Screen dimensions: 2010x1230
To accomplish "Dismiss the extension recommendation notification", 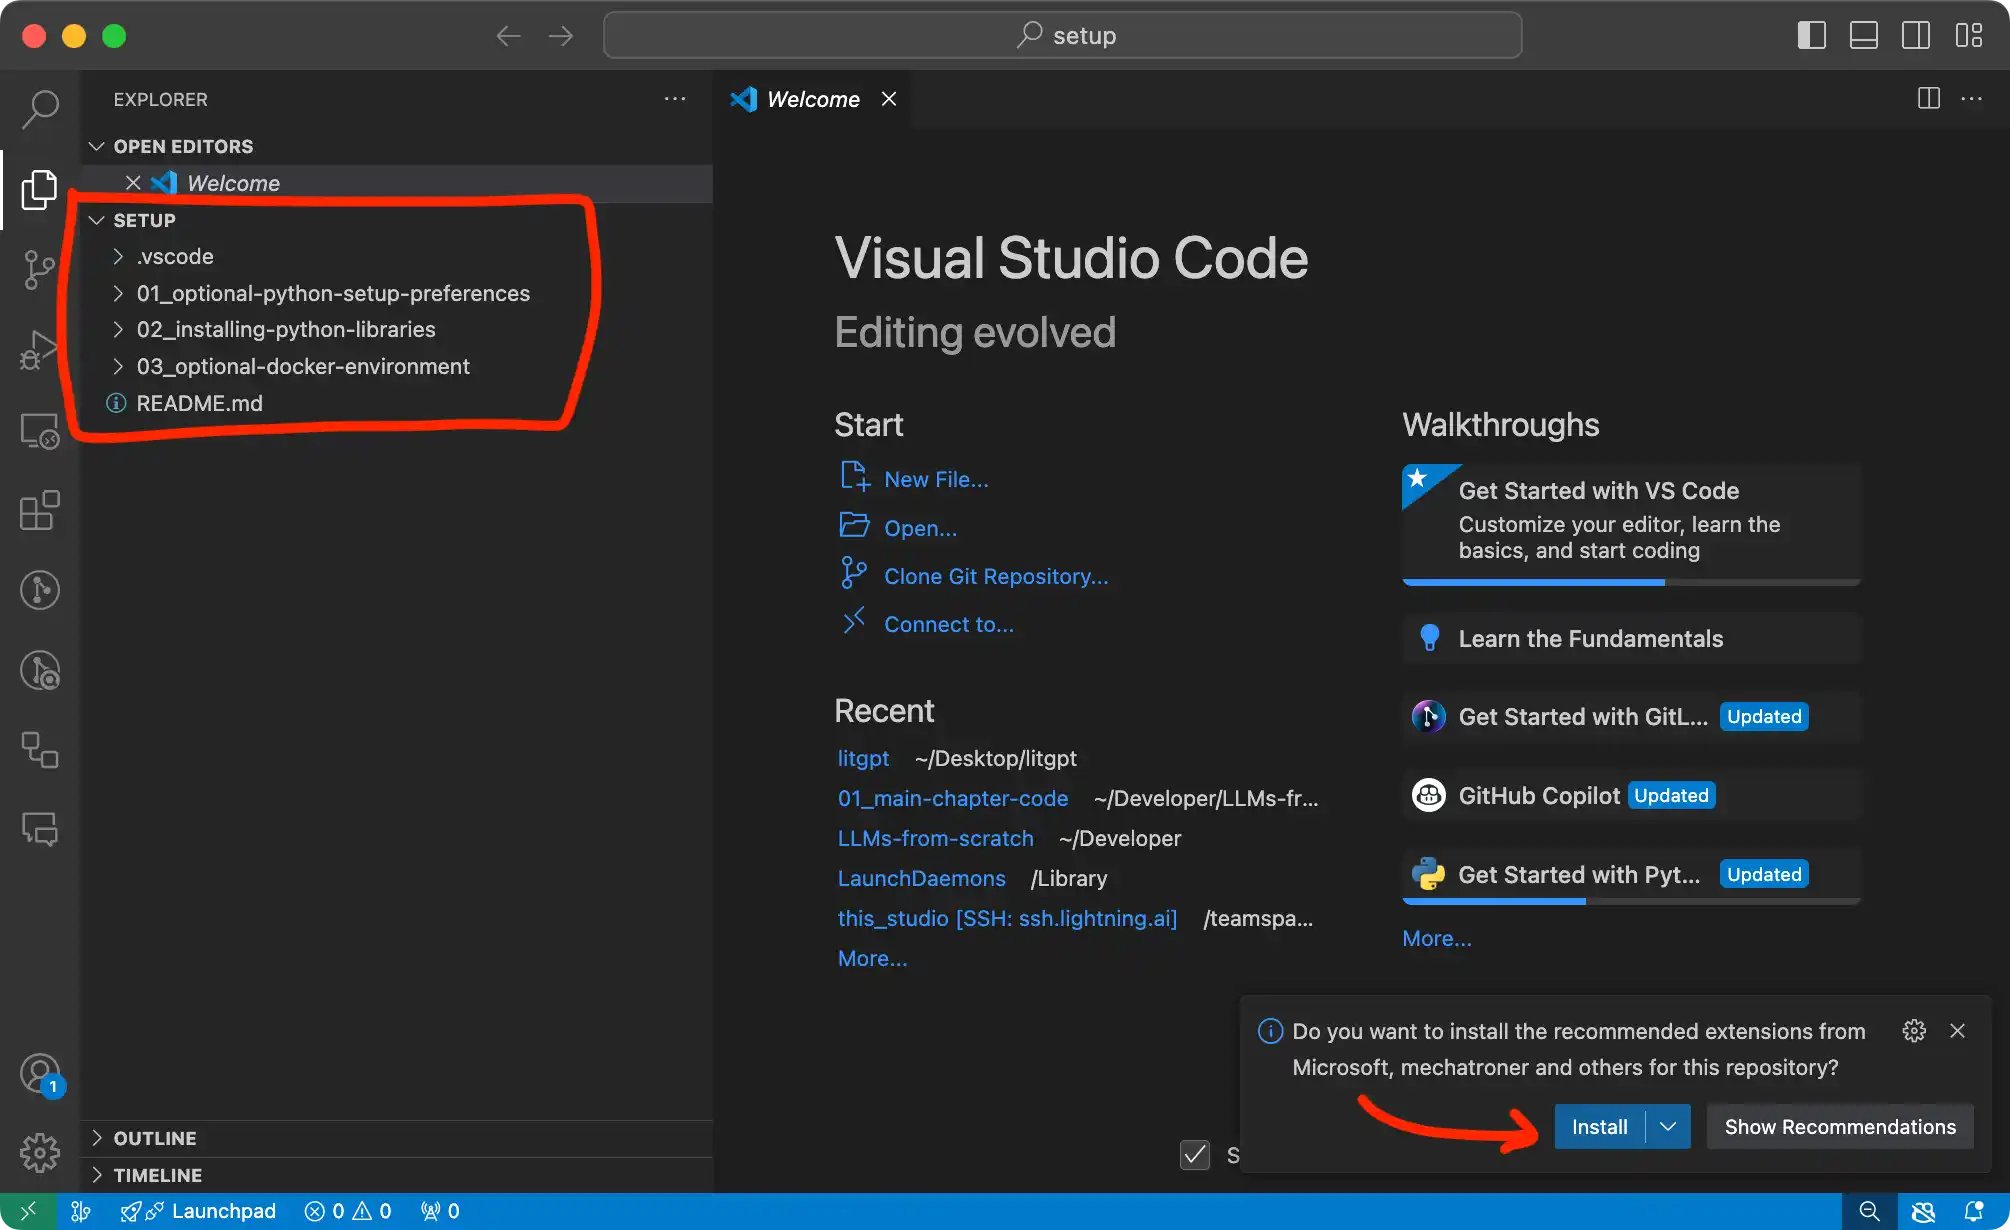I will pos(1958,1031).
